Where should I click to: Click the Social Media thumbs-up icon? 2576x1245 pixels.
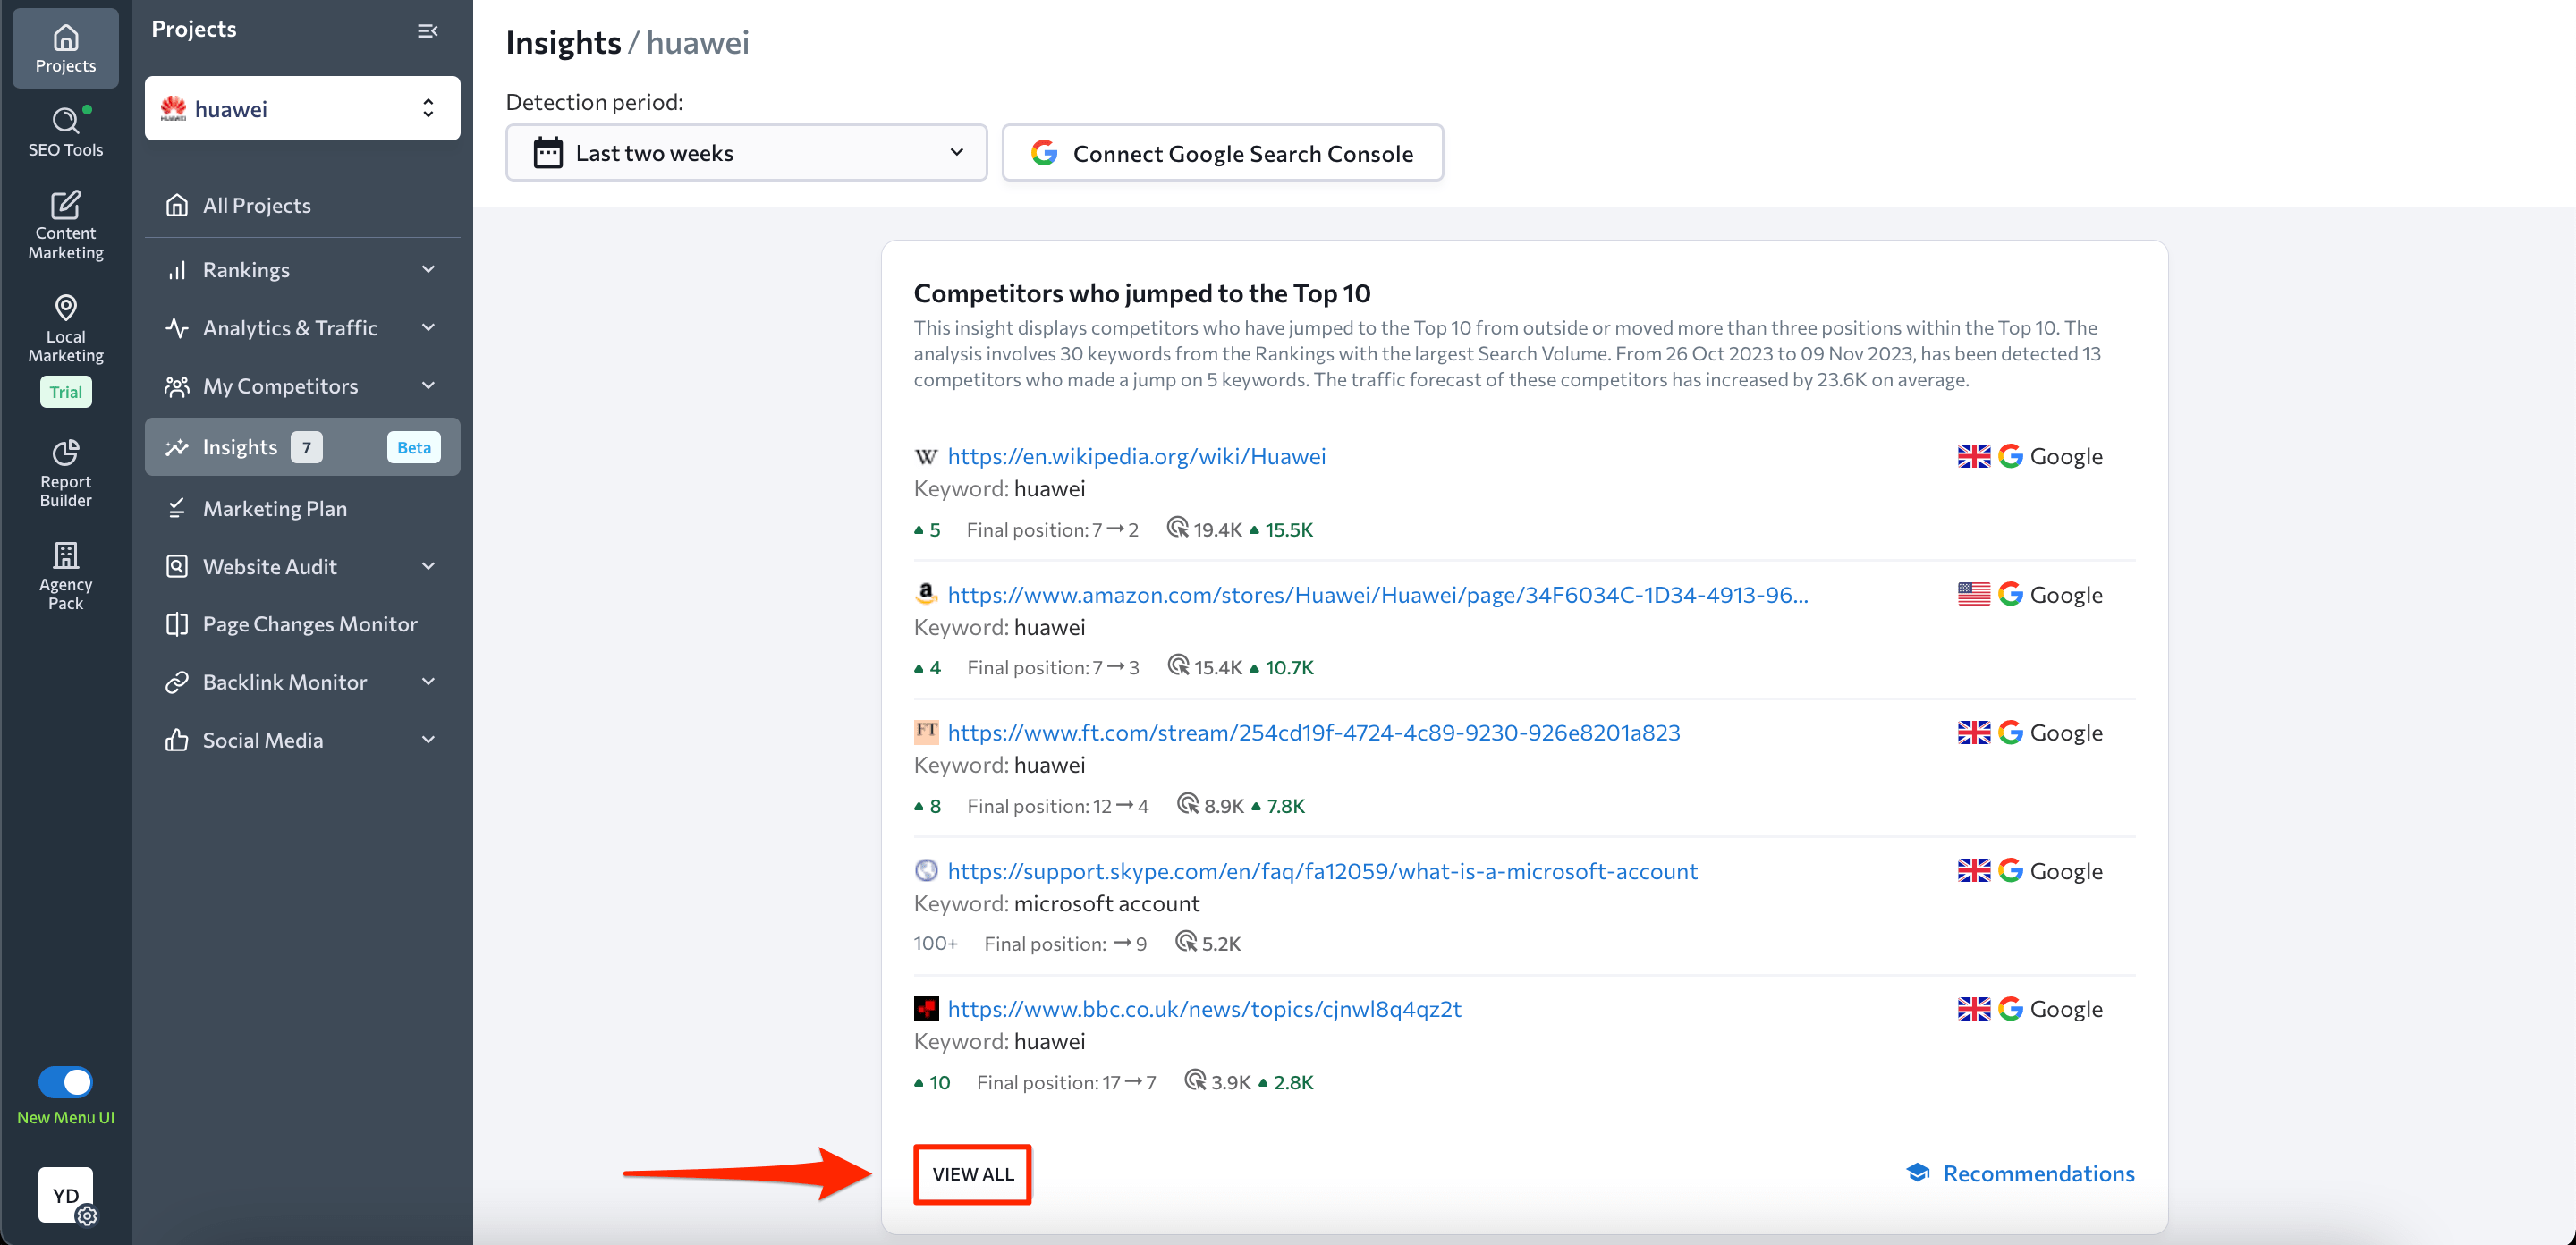[177, 741]
